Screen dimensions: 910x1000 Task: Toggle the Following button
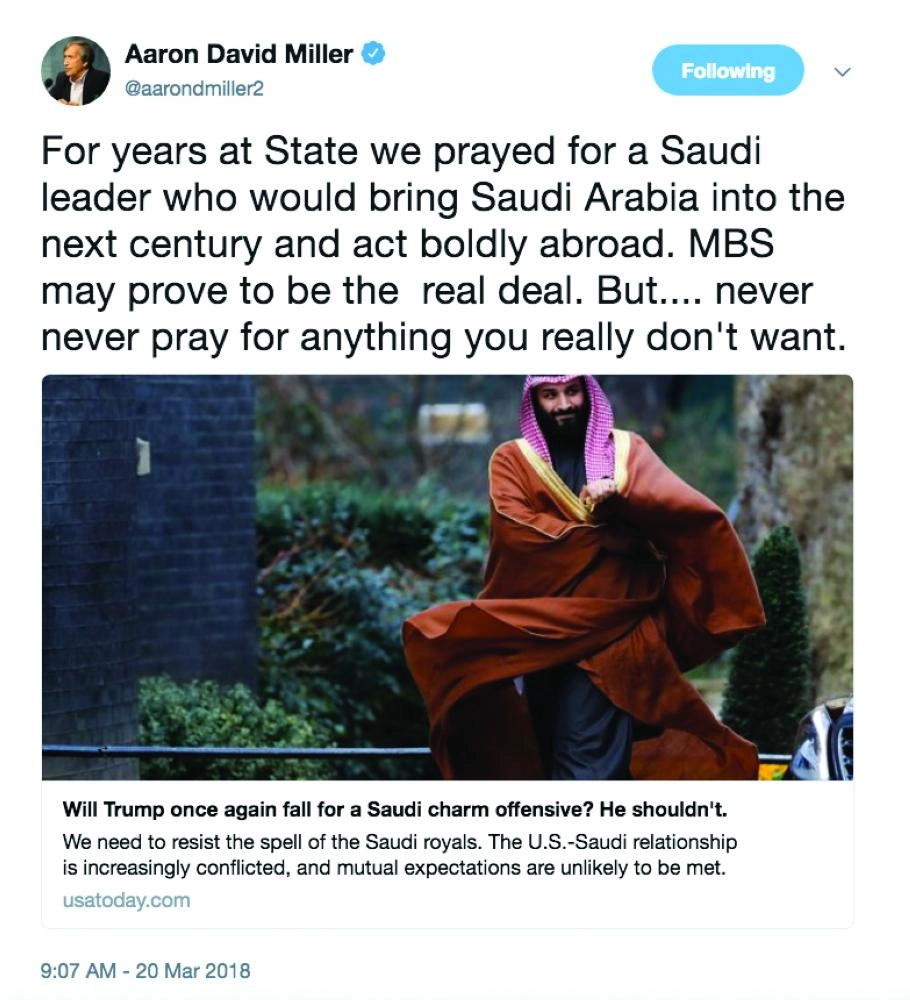[x=727, y=71]
